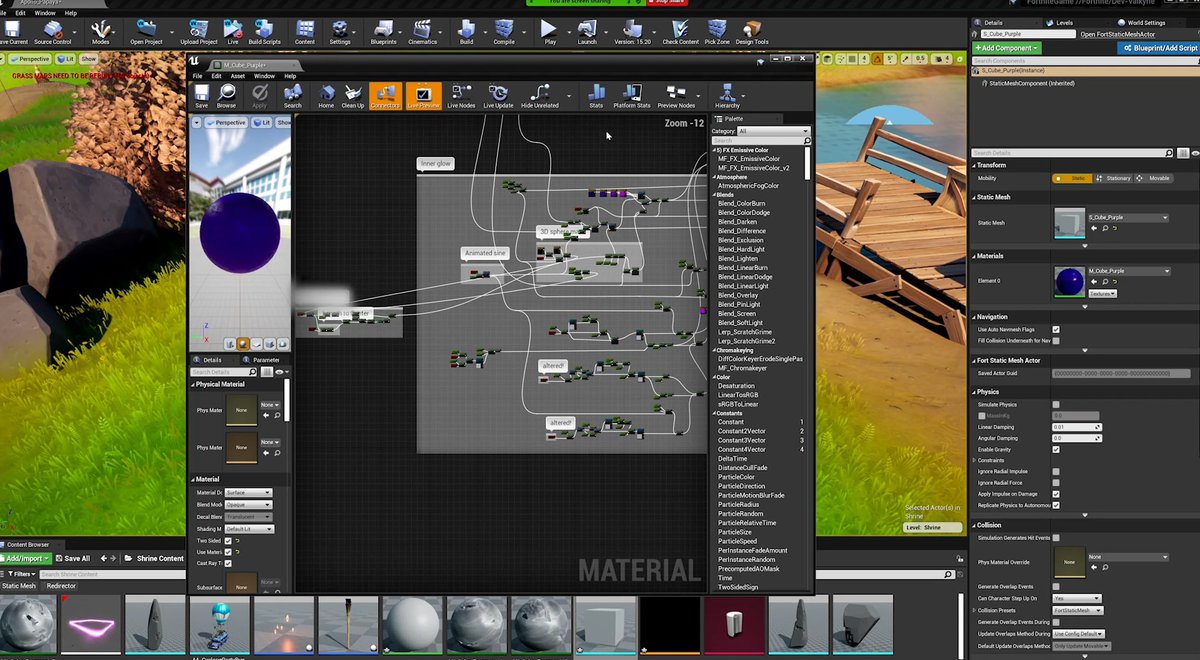Click Search in material editor toolbar
This screenshot has height=660, width=1200.
click(x=292, y=96)
